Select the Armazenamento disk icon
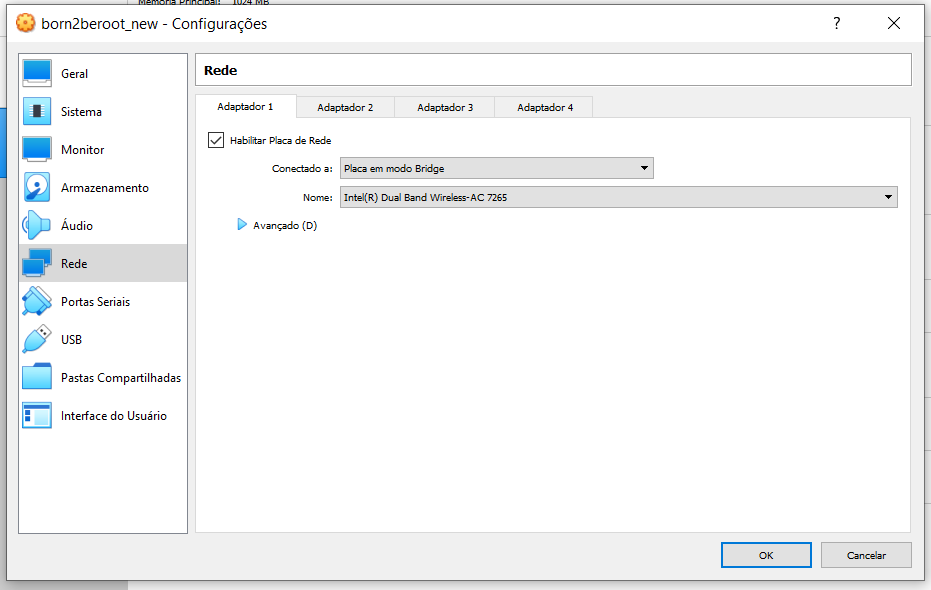The width and height of the screenshot is (931, 590). point(37,187)
